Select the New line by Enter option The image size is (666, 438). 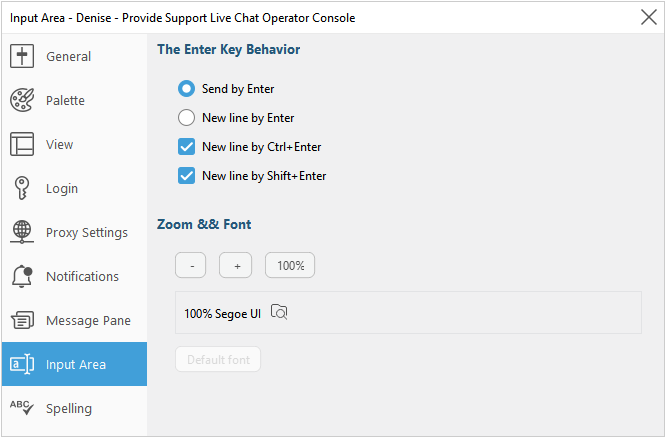186,118
